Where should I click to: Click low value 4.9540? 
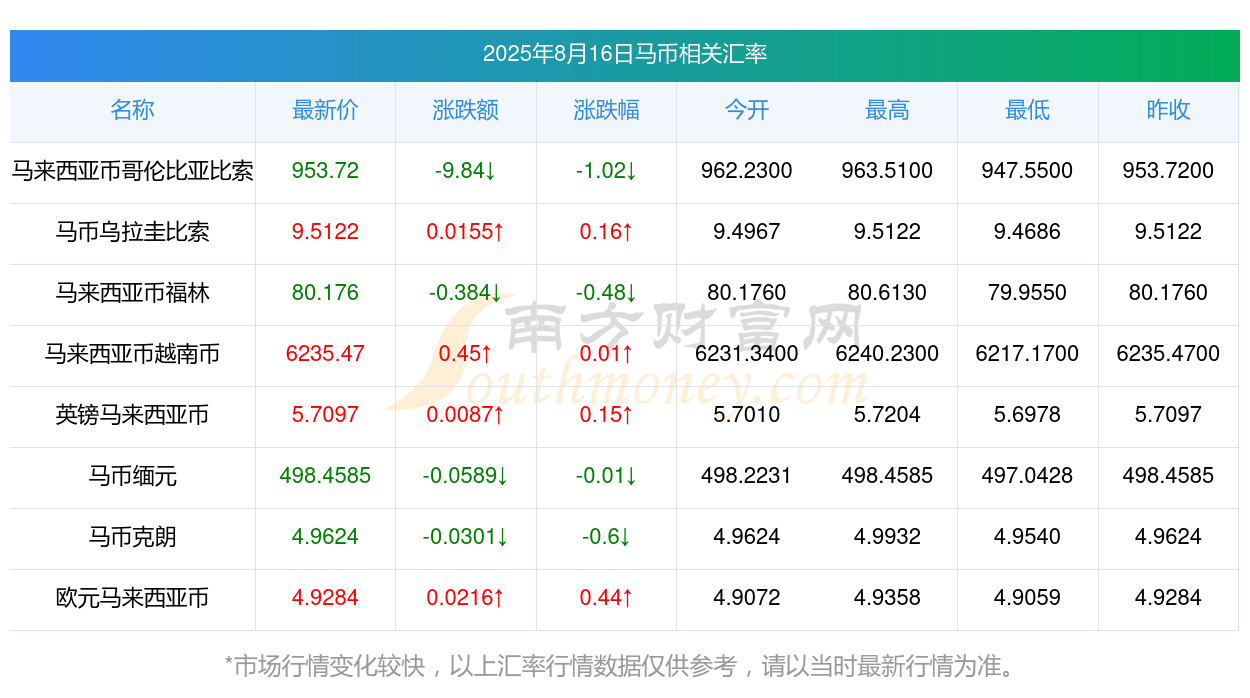click(x=1028, y=537)
